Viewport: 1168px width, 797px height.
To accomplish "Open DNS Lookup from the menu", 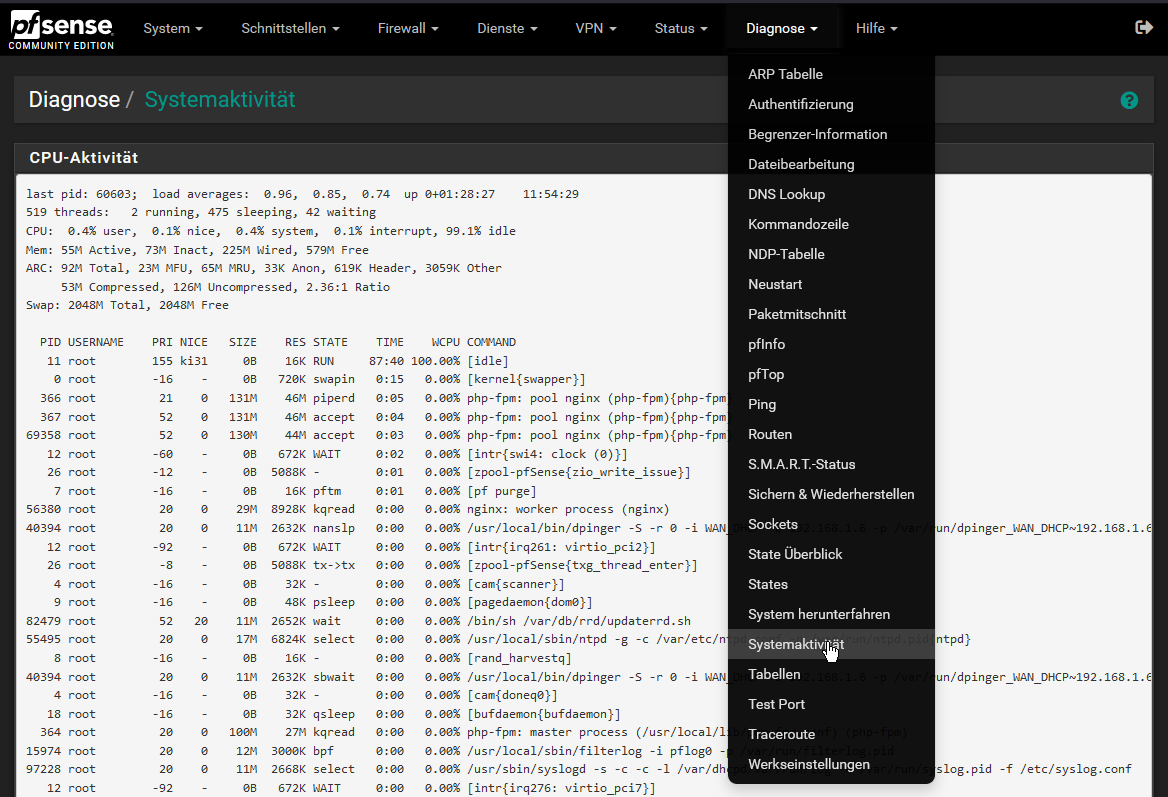I will (831, 194).
